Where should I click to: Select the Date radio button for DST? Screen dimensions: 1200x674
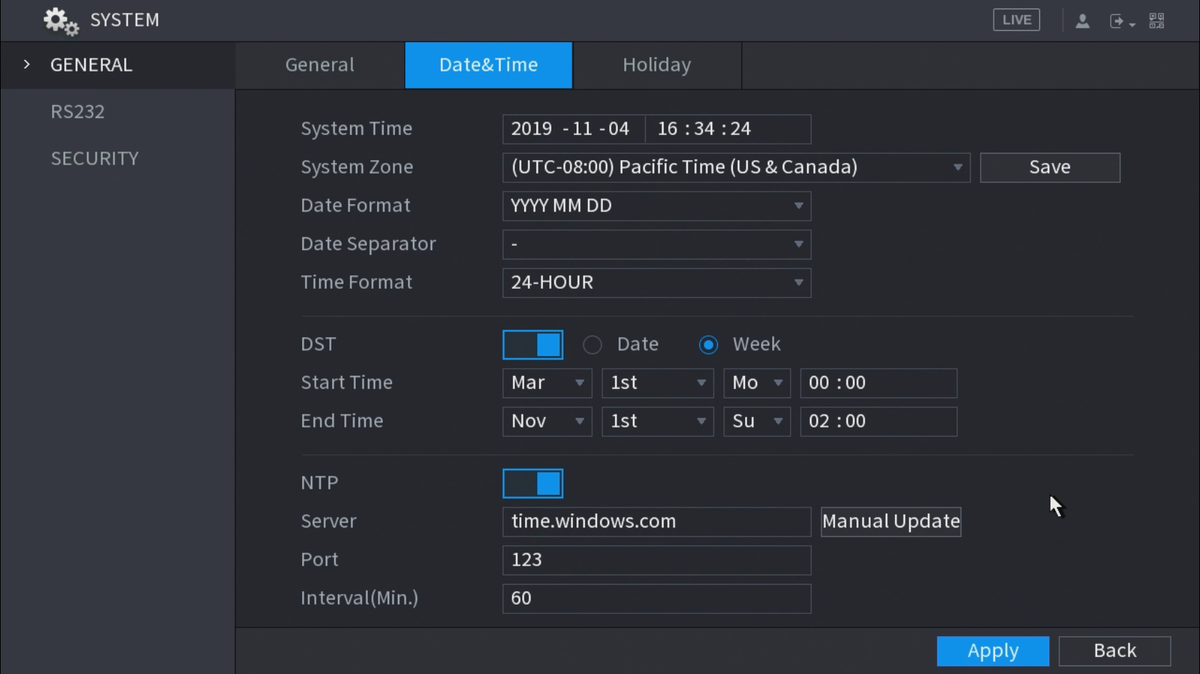point(593,345)
